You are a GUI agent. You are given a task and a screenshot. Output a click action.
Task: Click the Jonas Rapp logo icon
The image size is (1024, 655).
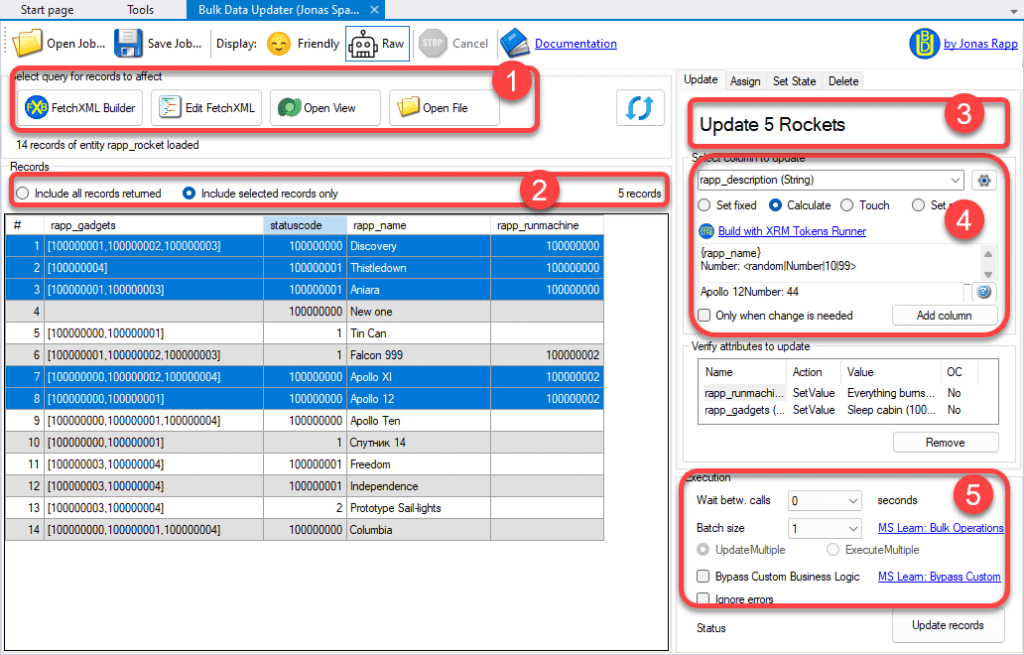pyautogui.click(x=924, y=44)
